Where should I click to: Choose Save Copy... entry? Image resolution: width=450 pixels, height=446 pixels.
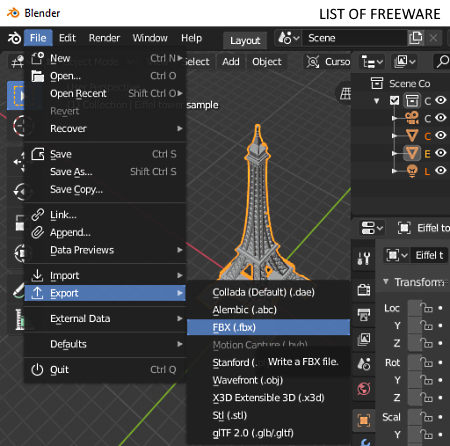(x=105, y=189)
